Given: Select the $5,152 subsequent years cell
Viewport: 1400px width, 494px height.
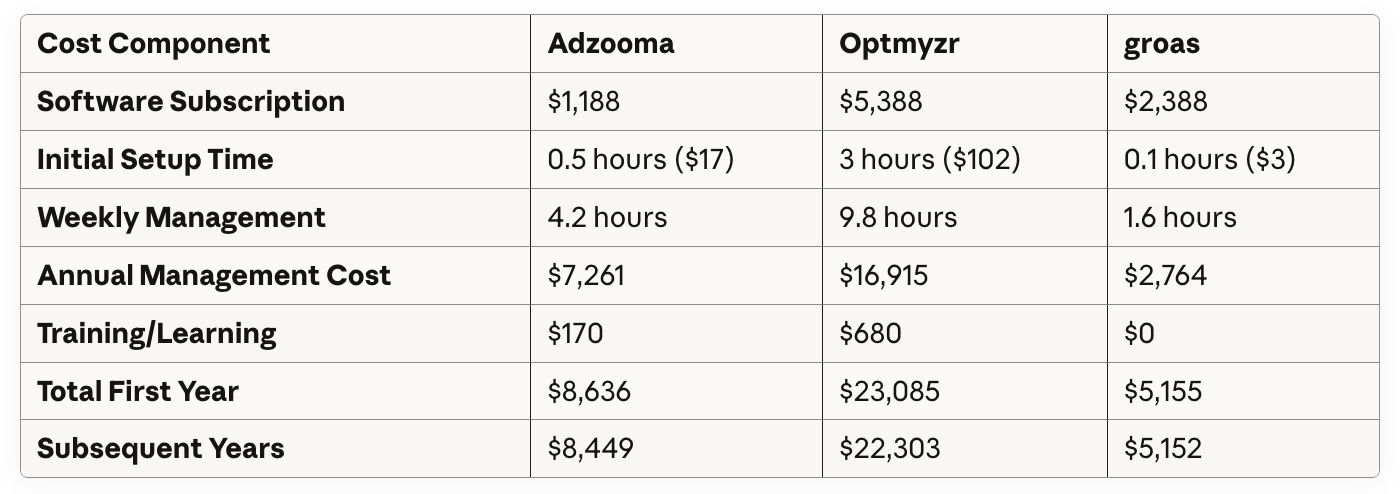Looking at the screenshot, I should click(1163, 449).
